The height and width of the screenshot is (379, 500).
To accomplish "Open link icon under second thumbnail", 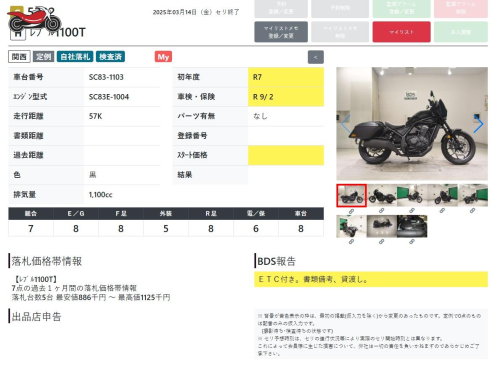I will 381,211.
